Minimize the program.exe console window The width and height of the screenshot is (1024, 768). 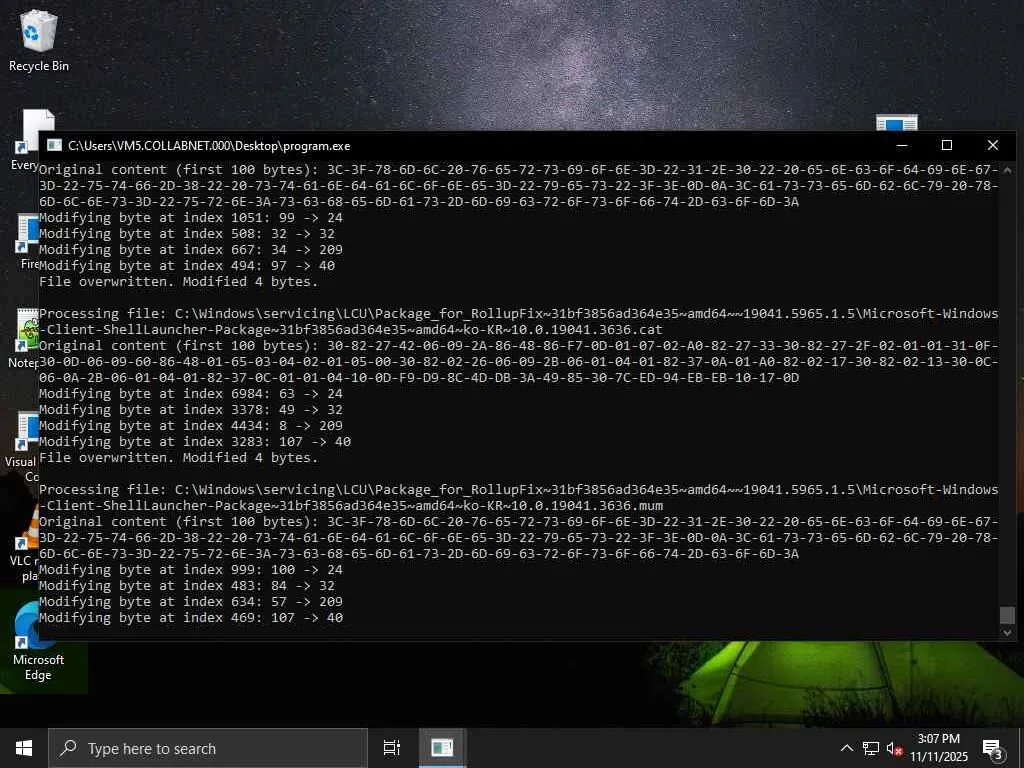[902, 146]
